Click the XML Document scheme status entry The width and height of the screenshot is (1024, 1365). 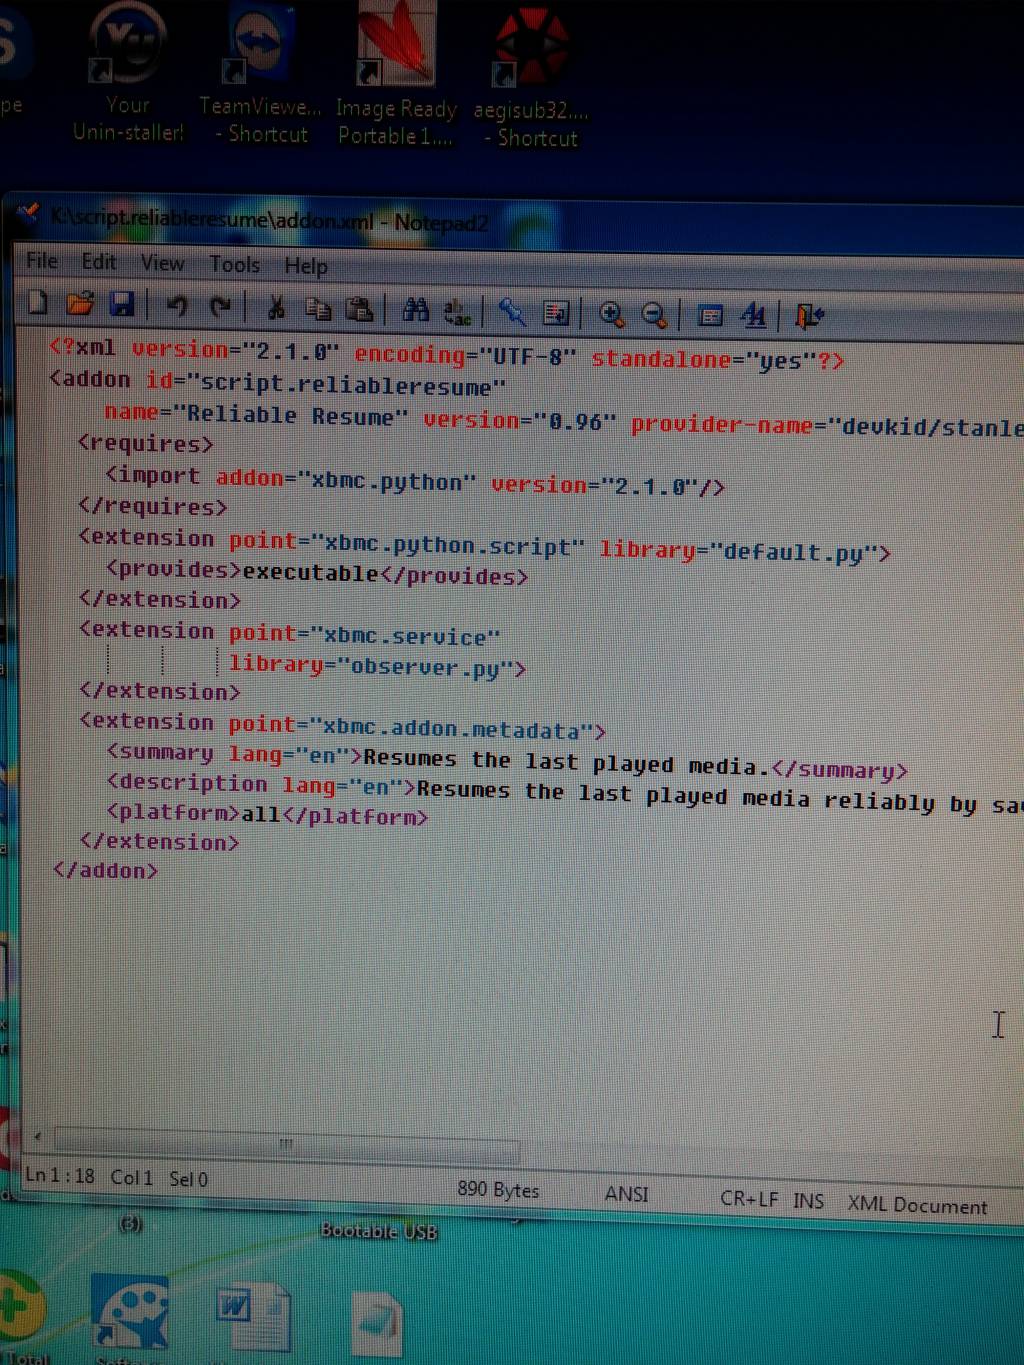click(x=917, y=1204)
